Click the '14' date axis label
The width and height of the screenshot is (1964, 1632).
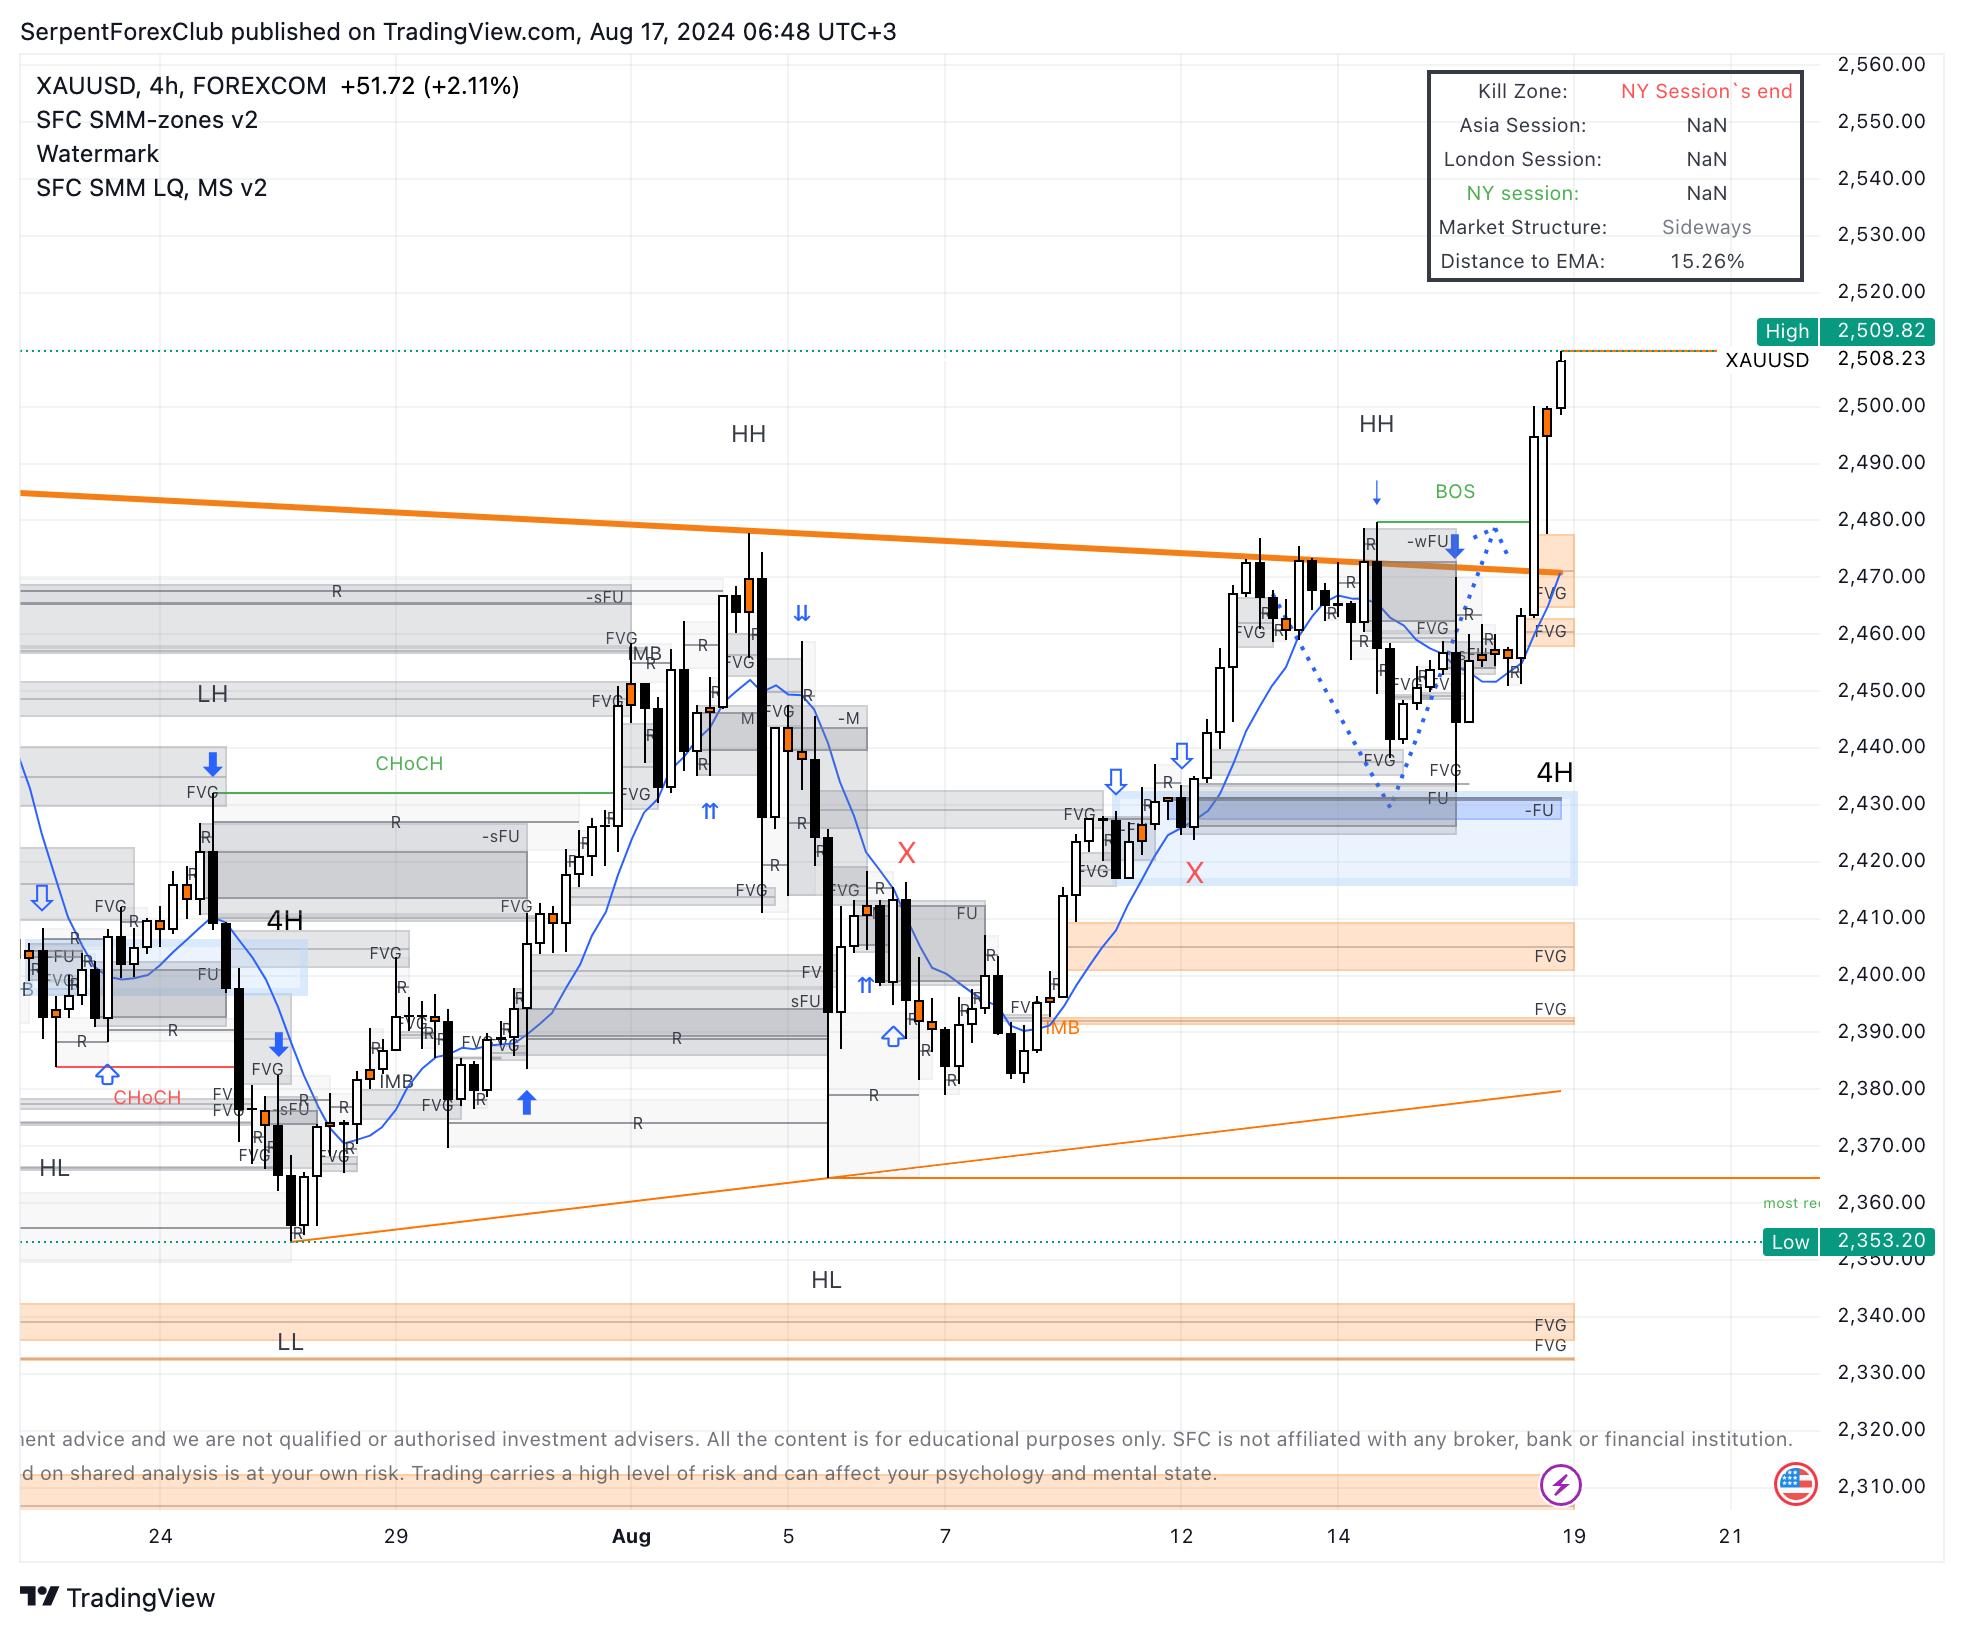1338,1536
